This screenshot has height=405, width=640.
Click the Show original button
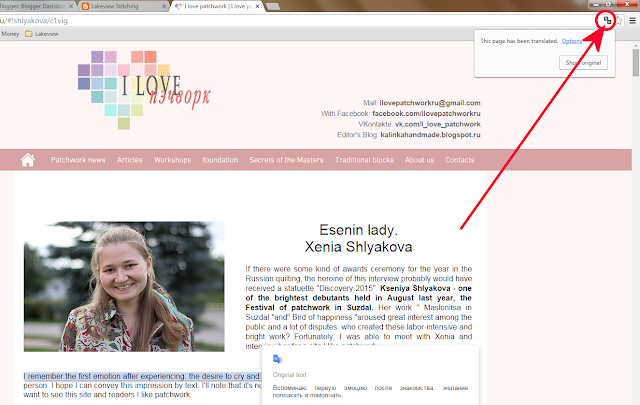(x=583, y=62)
